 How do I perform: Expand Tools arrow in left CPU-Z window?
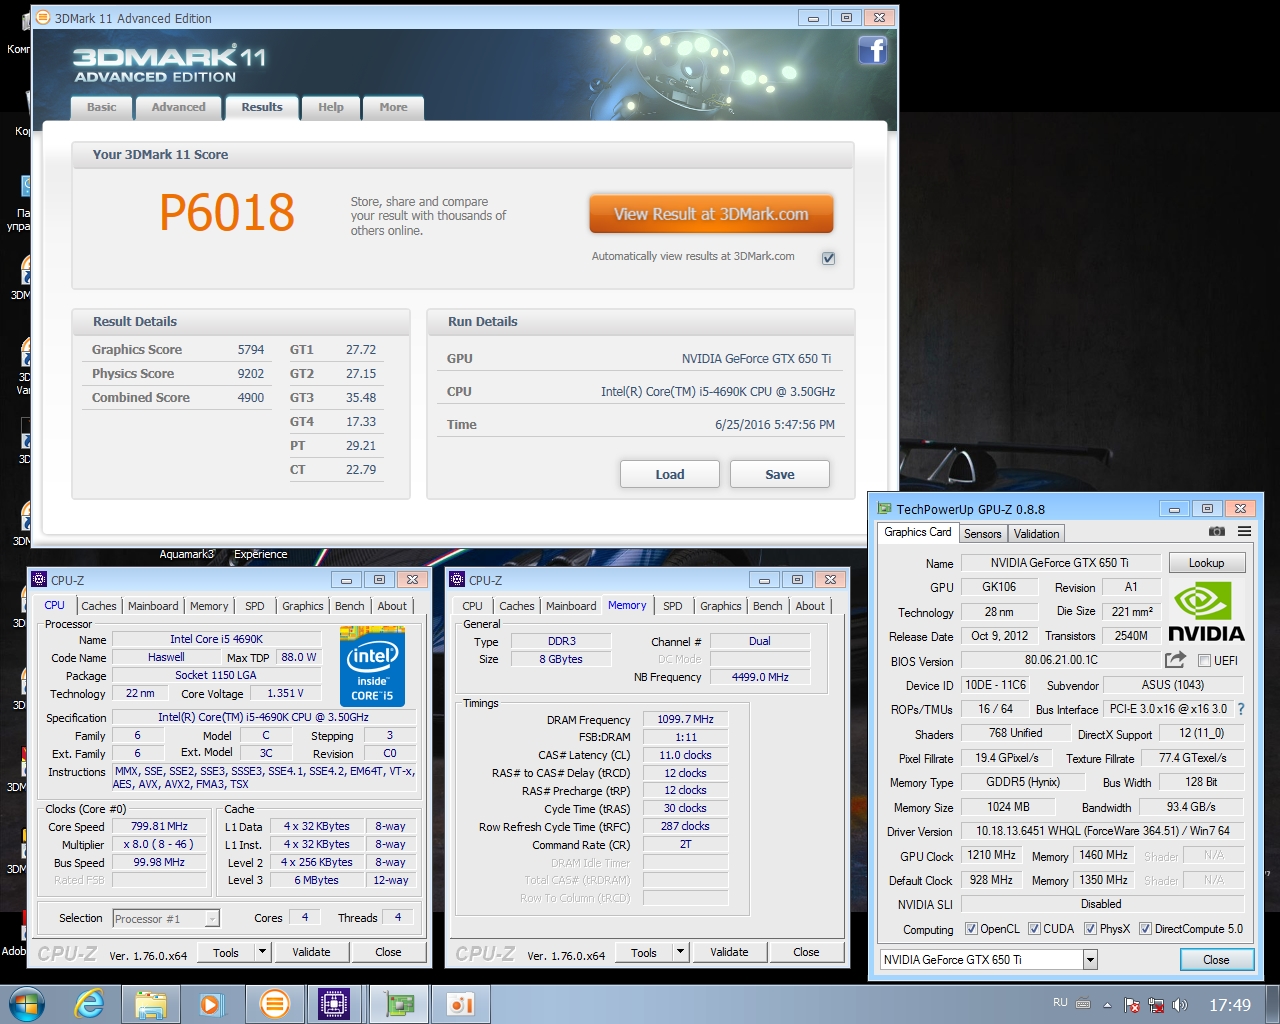pyautogui.click(x=262, y=952)
